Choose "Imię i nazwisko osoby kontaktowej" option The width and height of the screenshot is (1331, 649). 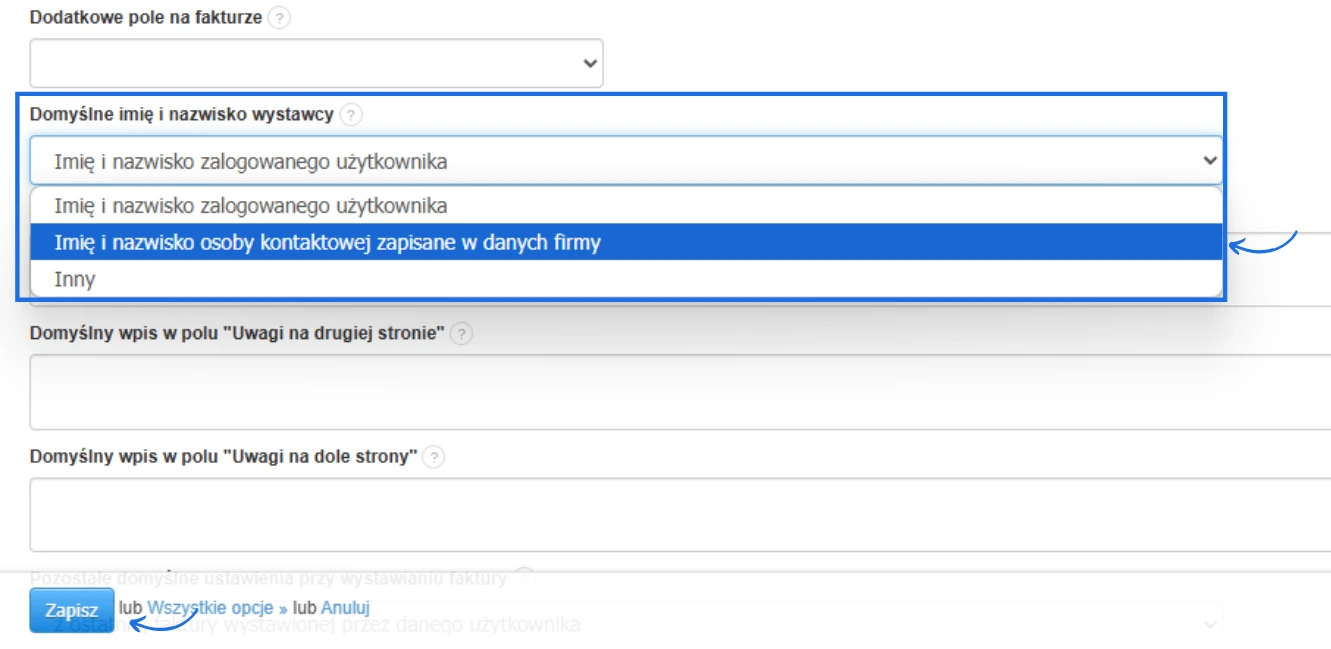click(x=327, y=242)
